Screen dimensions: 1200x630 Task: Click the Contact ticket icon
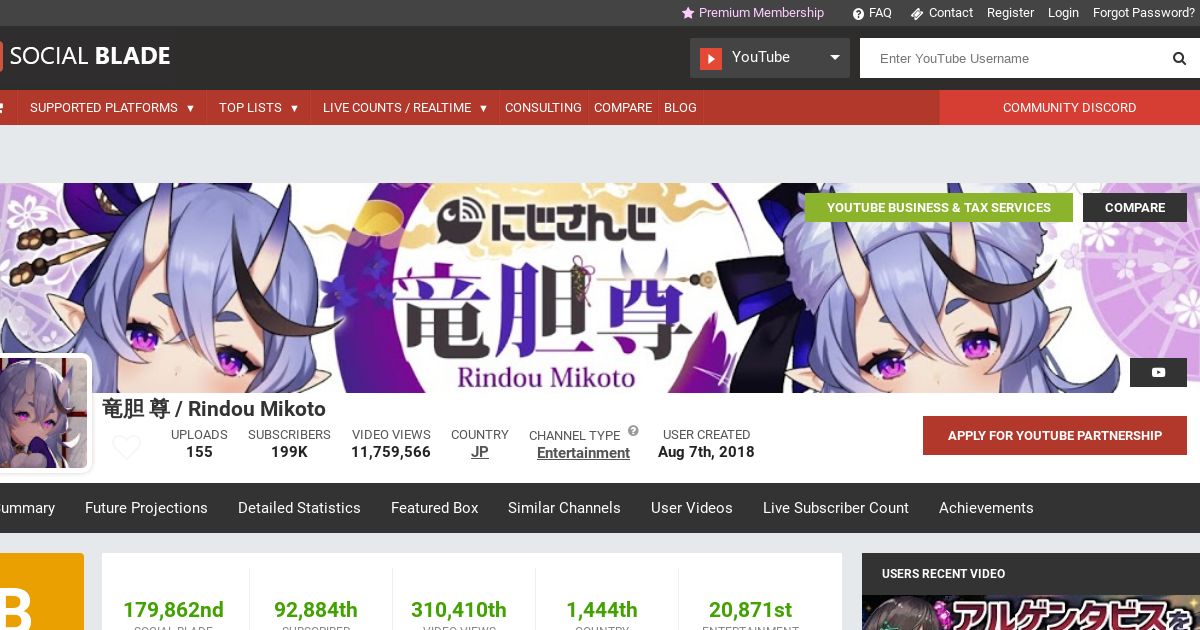[x=916, y=14]
